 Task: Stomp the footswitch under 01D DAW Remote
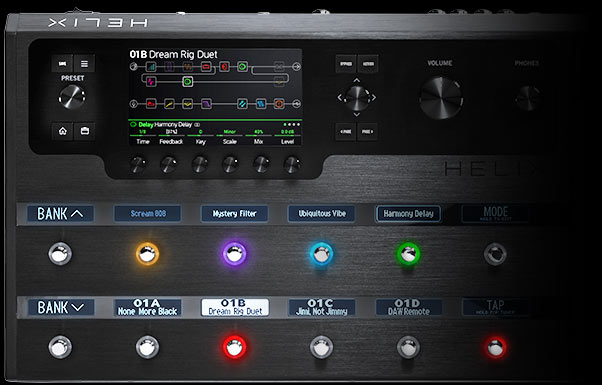[x=408, y=347]
